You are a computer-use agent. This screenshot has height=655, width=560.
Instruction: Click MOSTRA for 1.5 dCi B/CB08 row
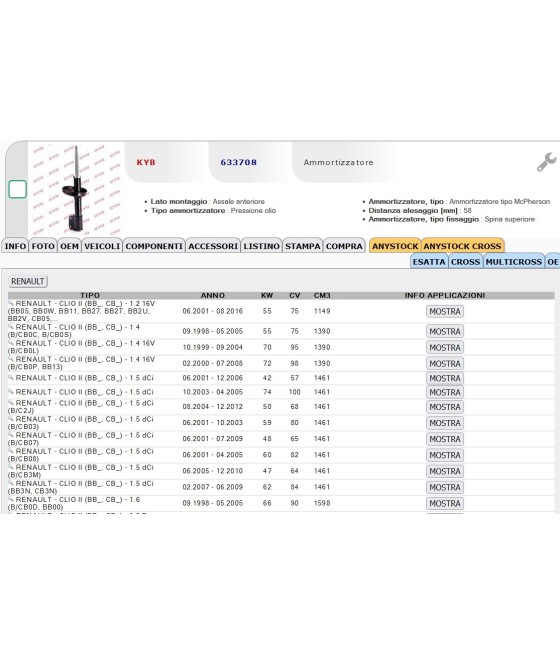[445, 455]
